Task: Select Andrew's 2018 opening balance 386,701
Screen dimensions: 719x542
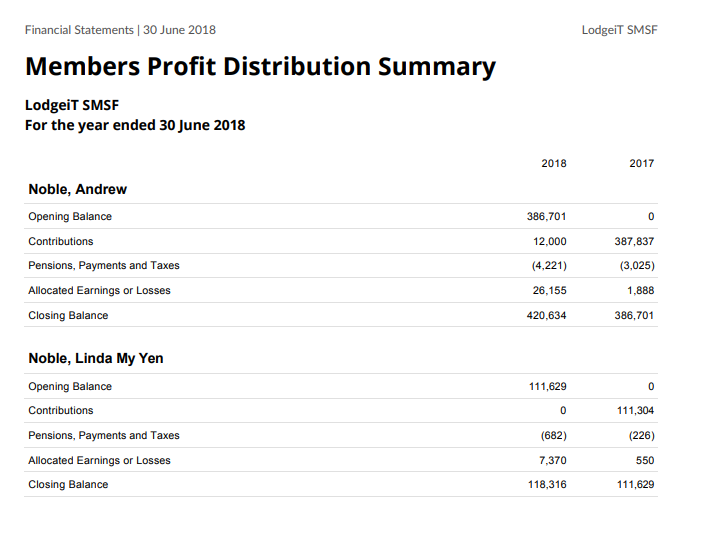Action: pos(546,216)
